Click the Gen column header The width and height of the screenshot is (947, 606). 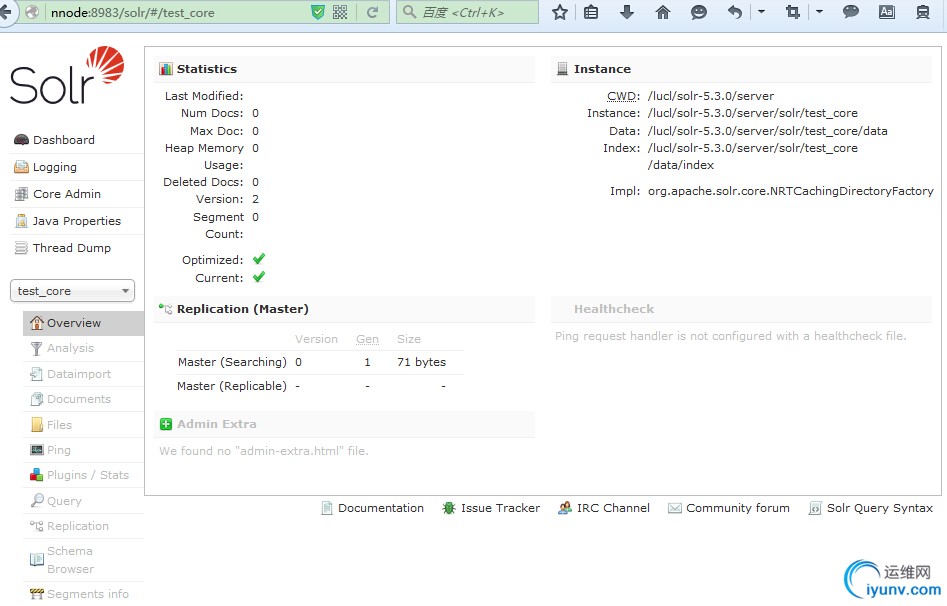[367, 339]
